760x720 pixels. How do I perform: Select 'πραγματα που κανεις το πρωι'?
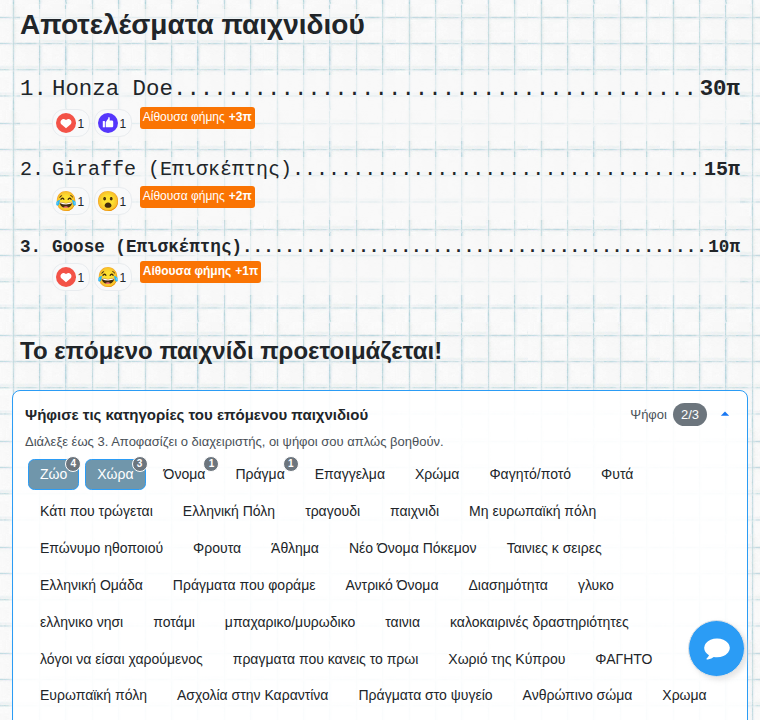point(326,659)
